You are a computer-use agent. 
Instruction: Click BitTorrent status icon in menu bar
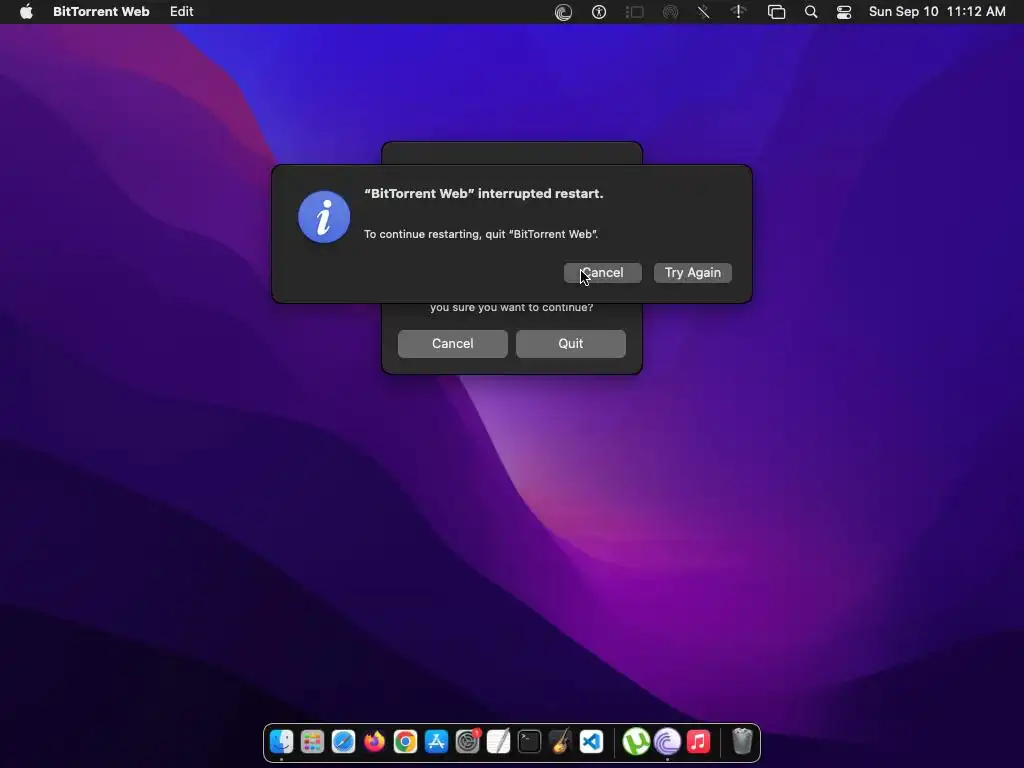click(x=563, y=12)
